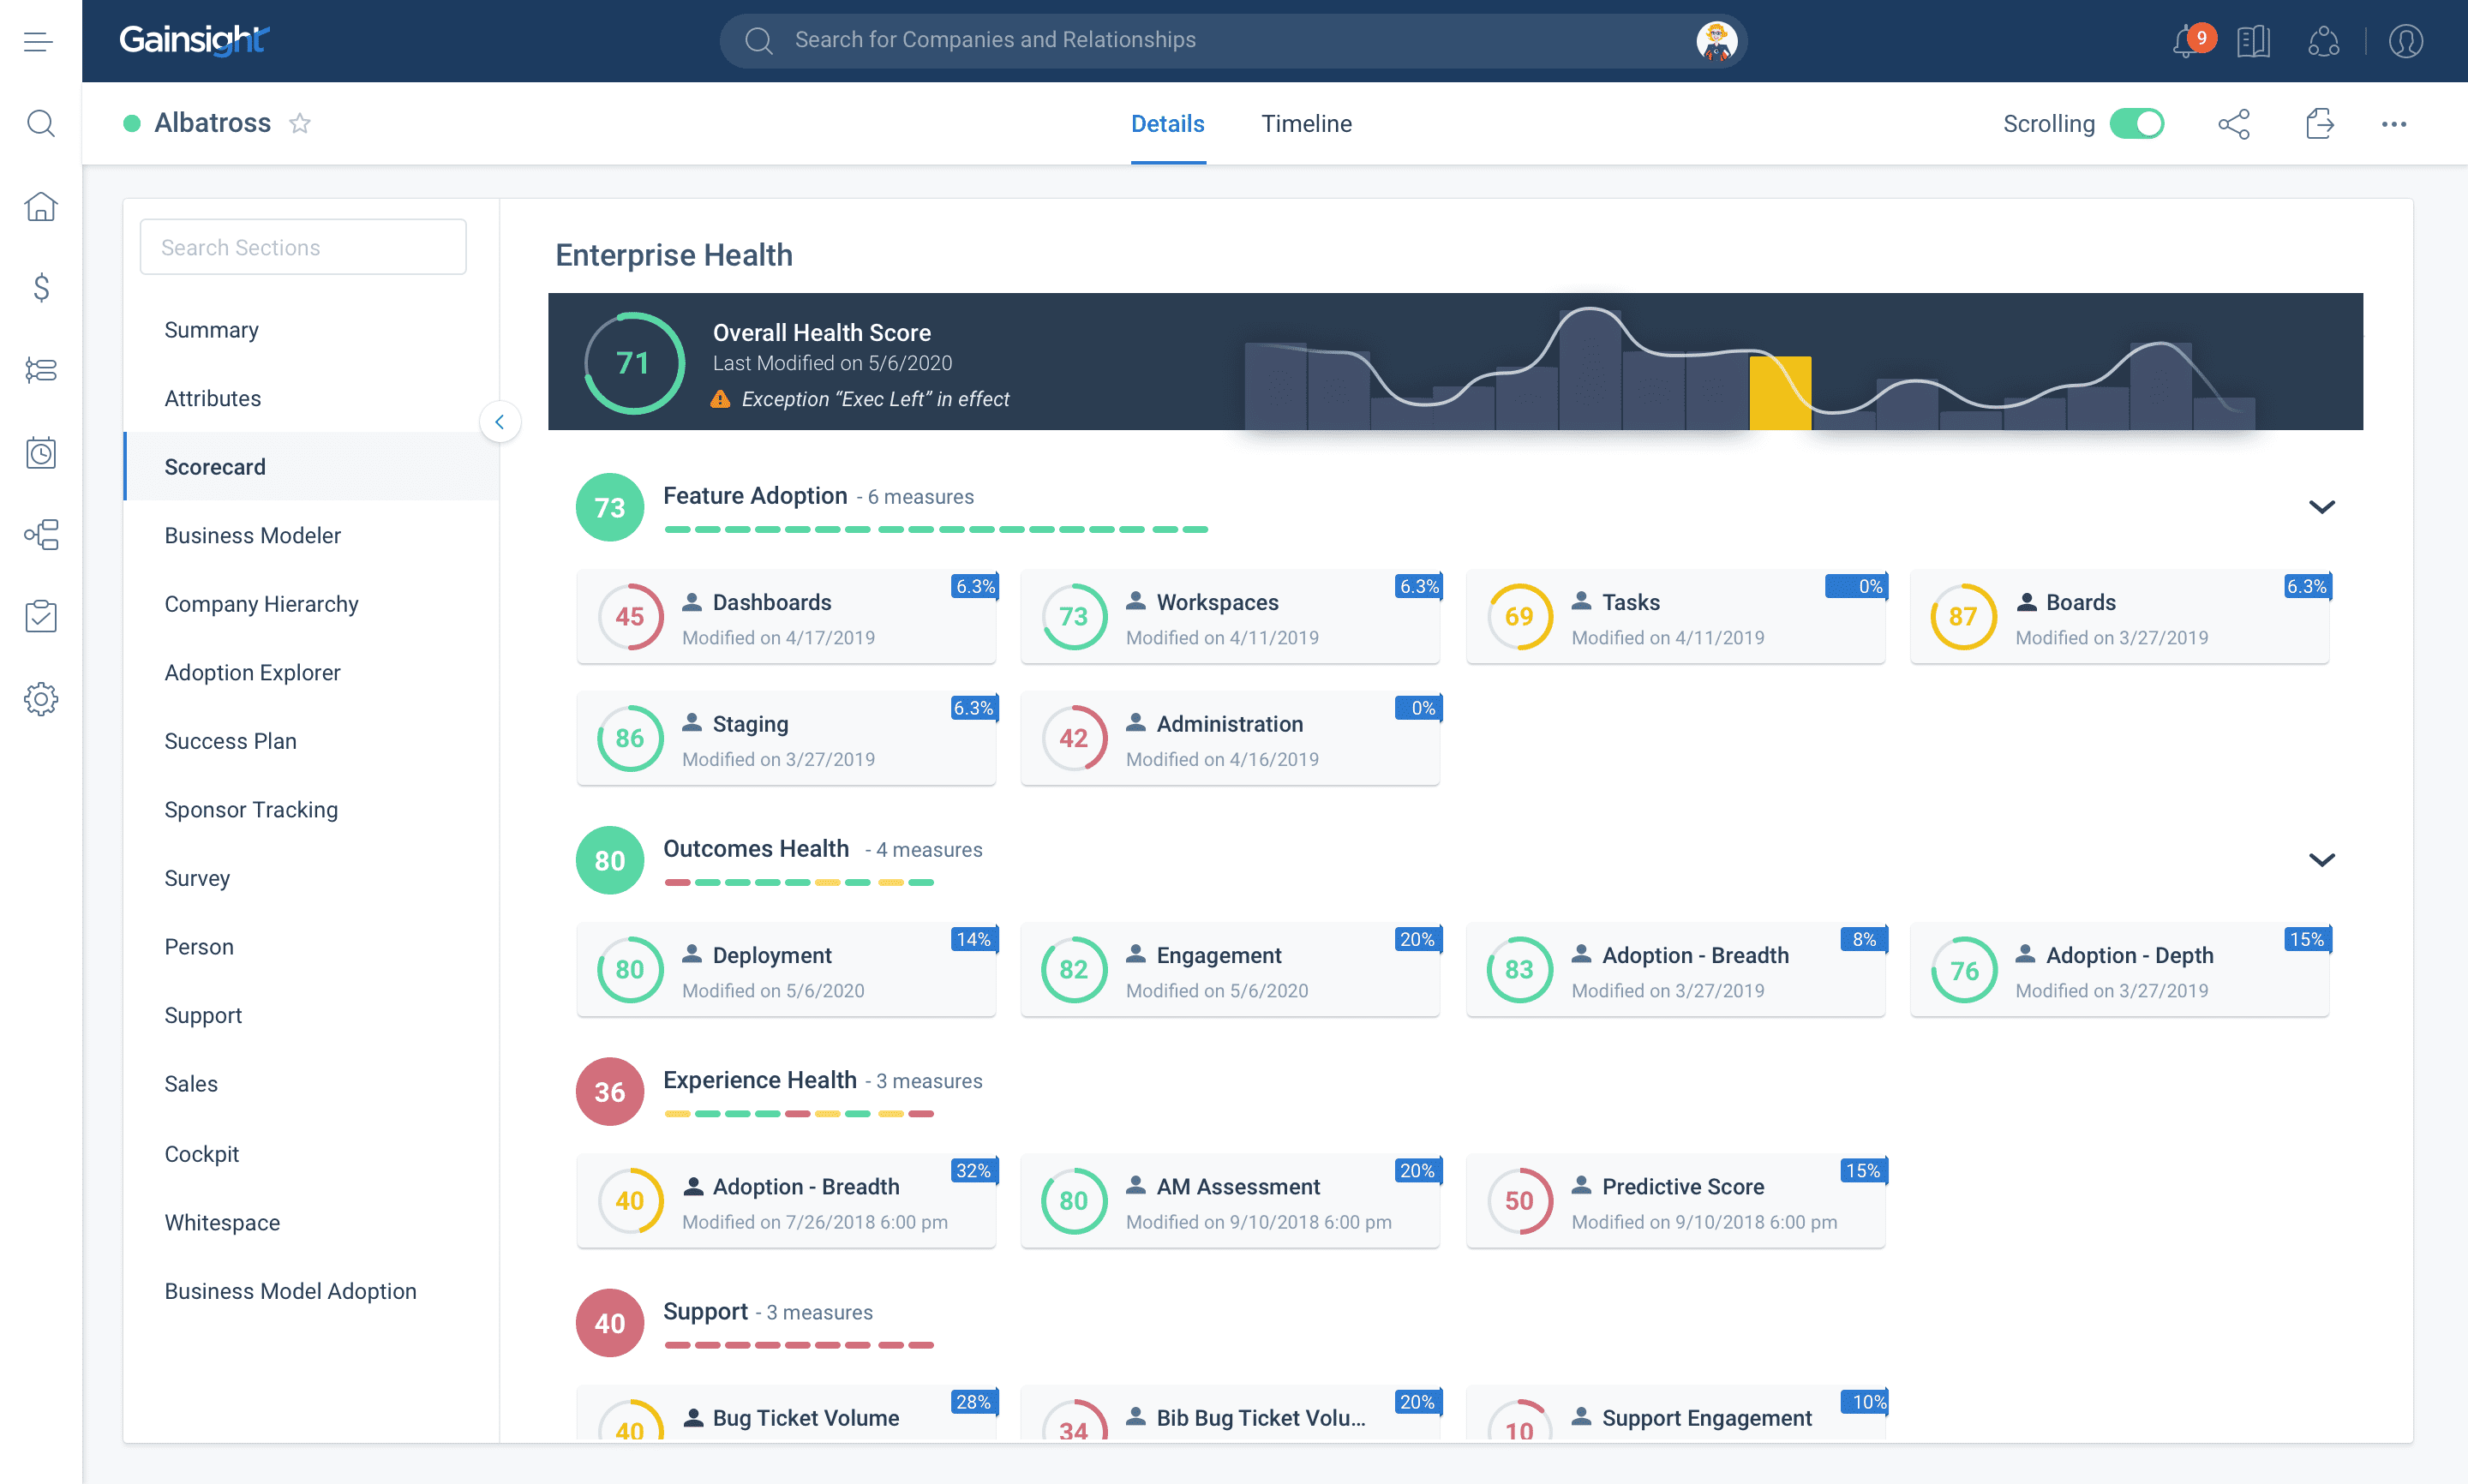Open the dollar sign revenue icon
2468x1484 pixels.
41,288
